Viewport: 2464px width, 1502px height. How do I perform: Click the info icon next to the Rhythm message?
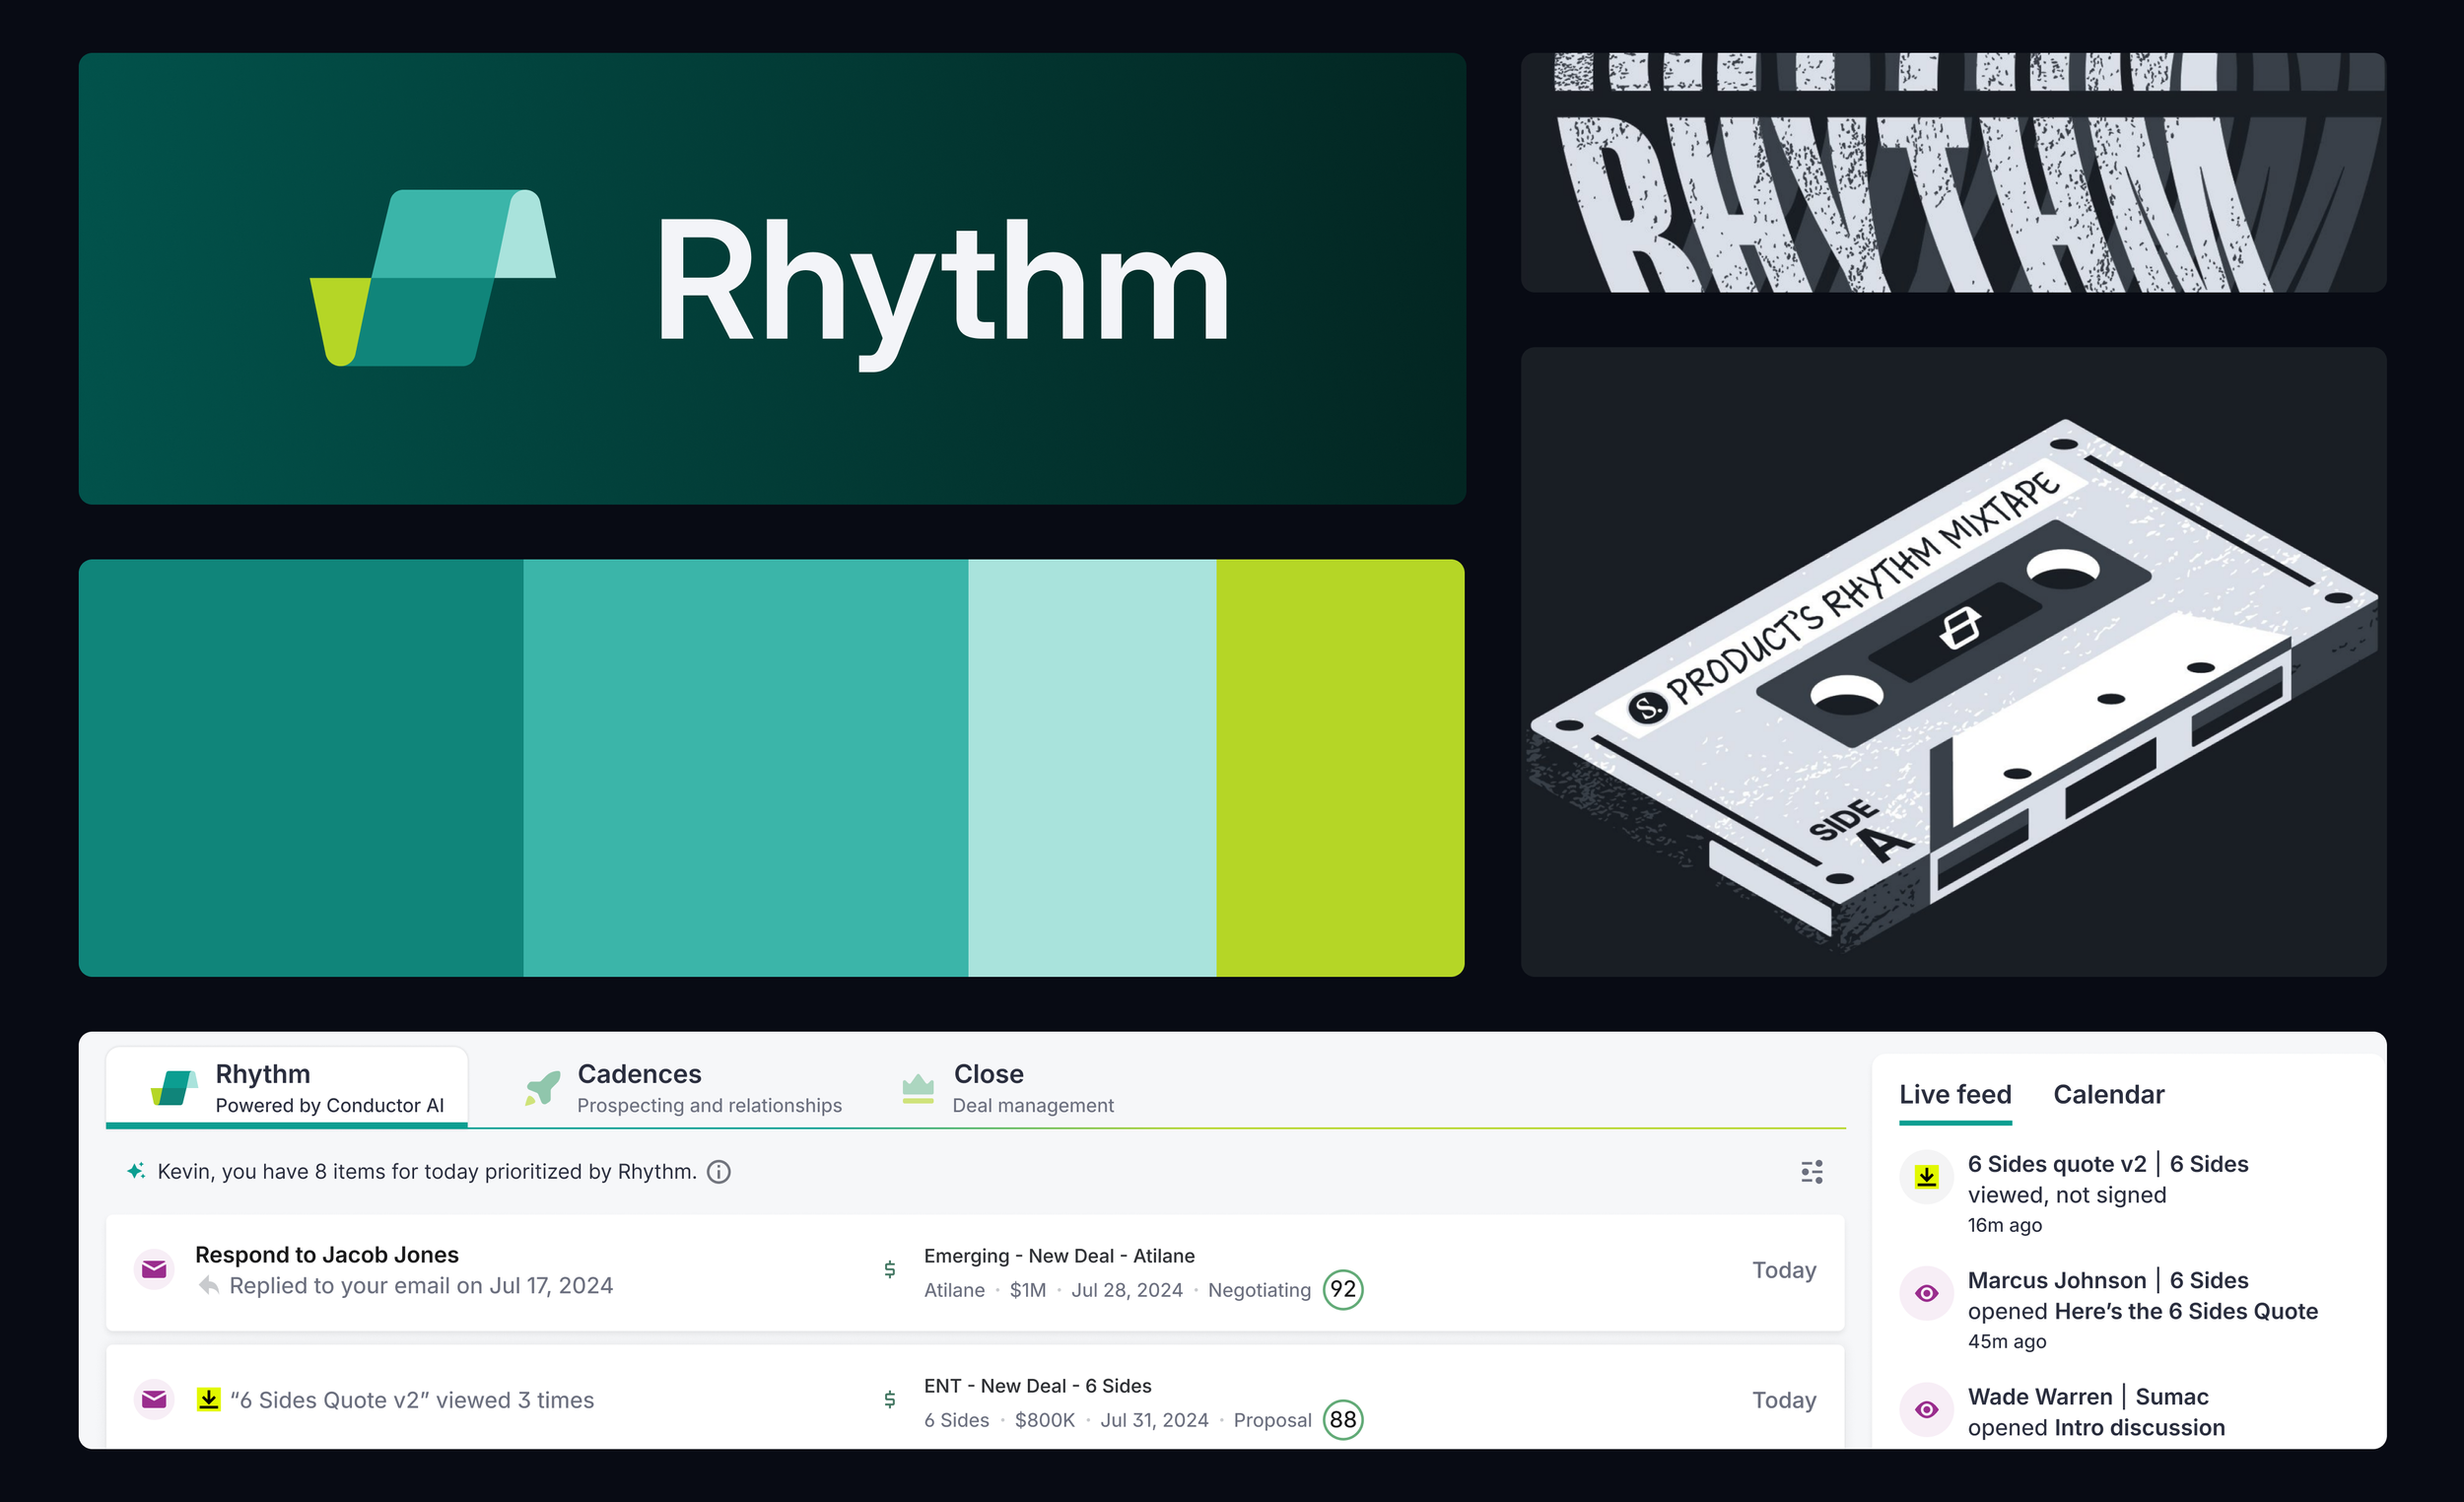tap(718, 1171)
